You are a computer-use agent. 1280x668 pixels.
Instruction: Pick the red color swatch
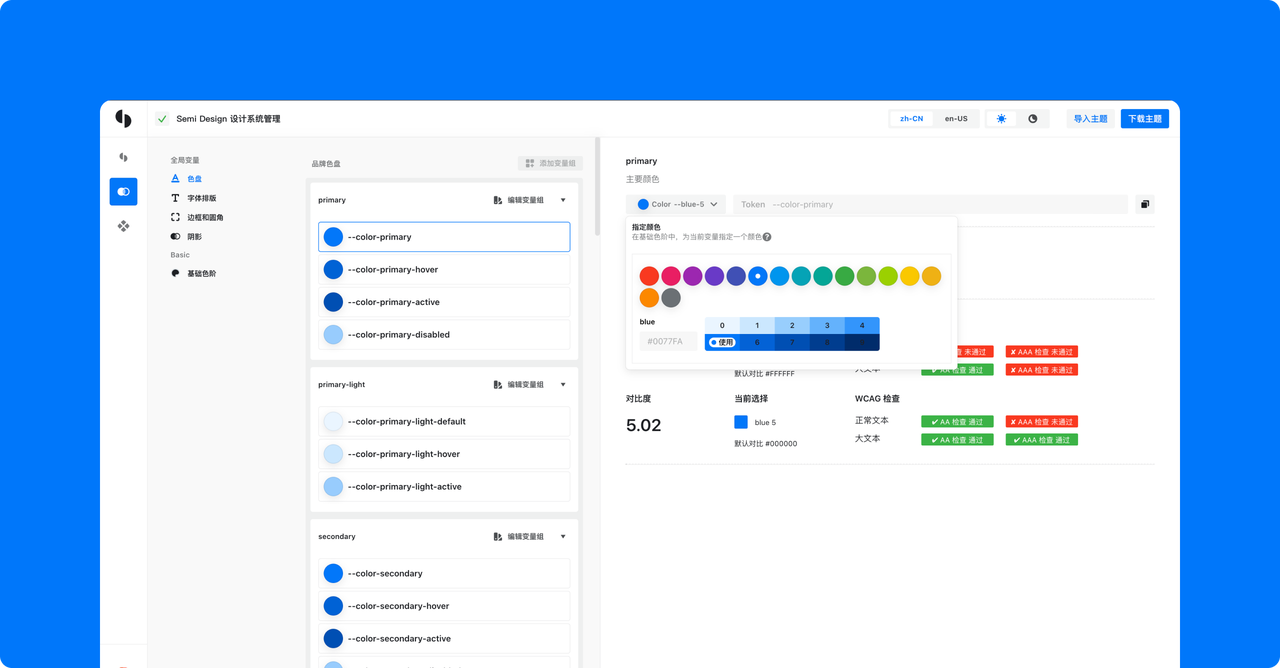point(649,276)
